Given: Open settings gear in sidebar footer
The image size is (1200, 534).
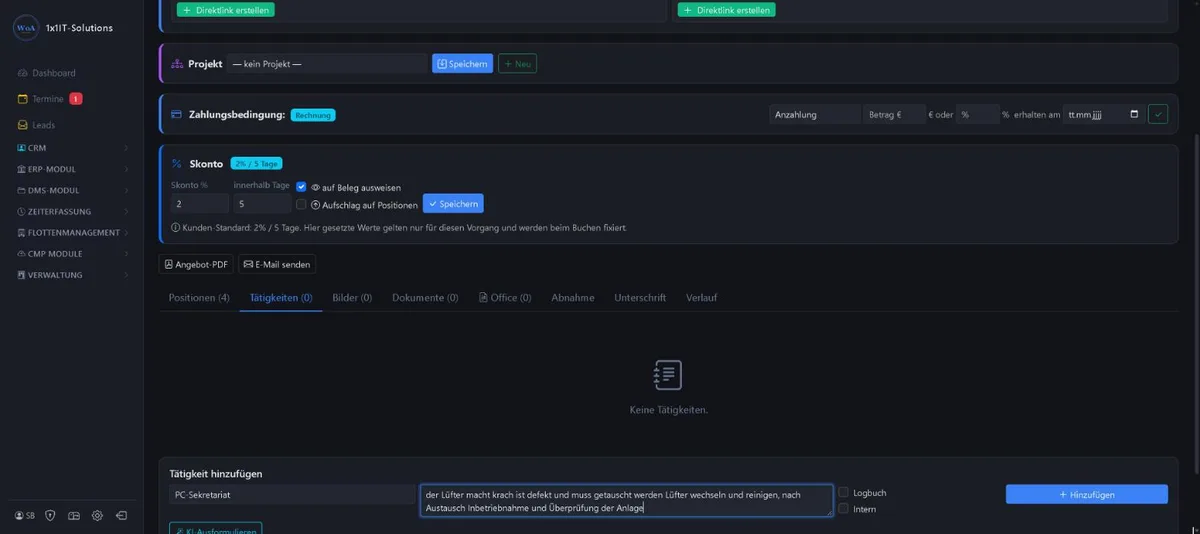Looking at the screenshot, I should point(97,516).
